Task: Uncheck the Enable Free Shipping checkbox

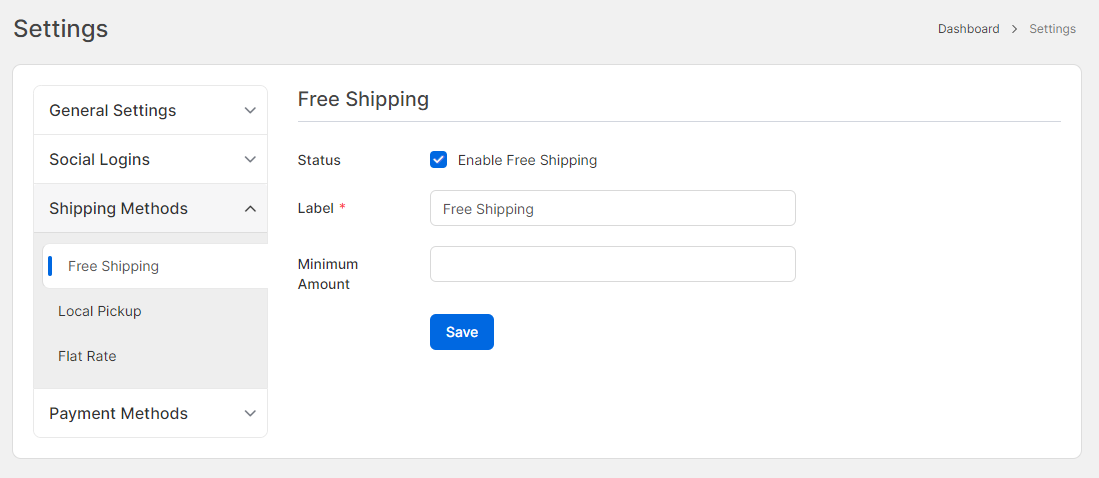Action: tap(439, 160)
